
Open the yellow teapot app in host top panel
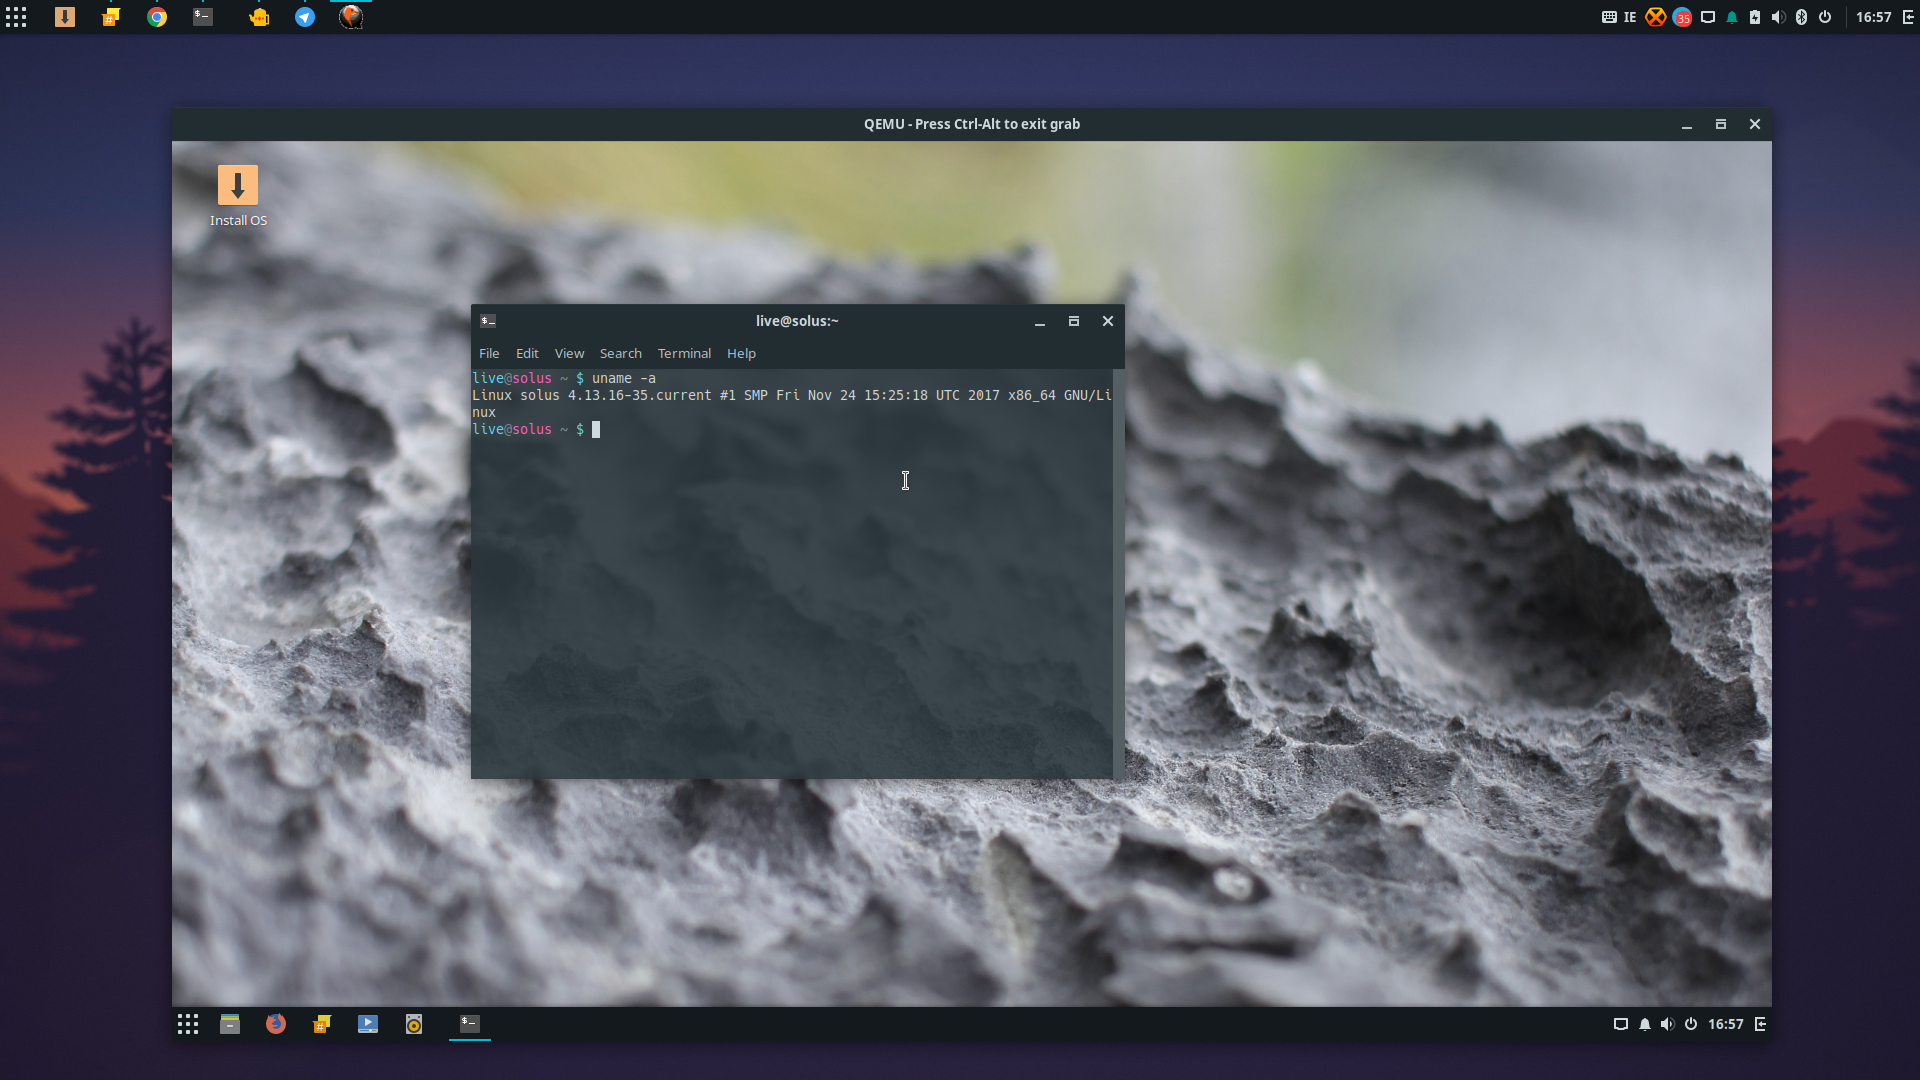[259, 17]
